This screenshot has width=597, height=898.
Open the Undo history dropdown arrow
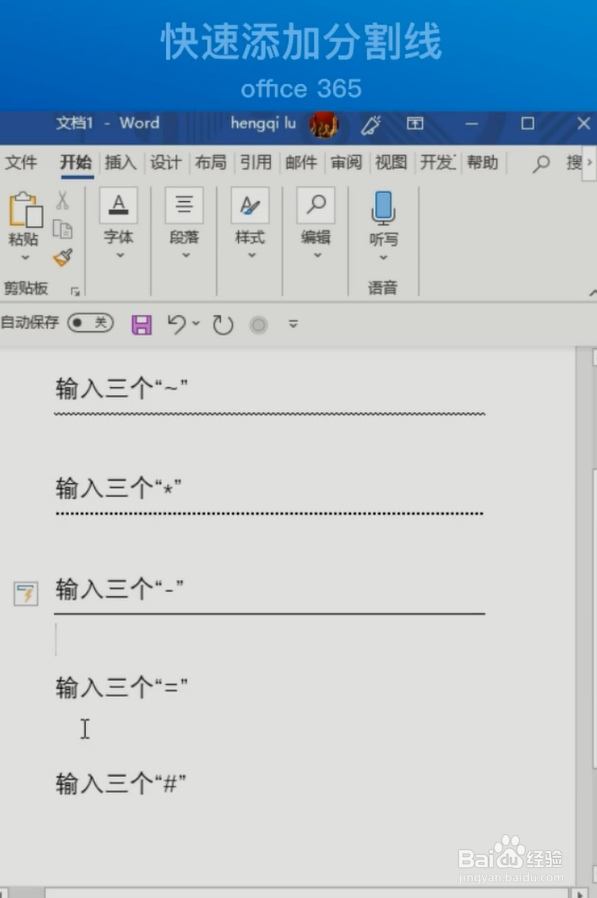(196, 324)
